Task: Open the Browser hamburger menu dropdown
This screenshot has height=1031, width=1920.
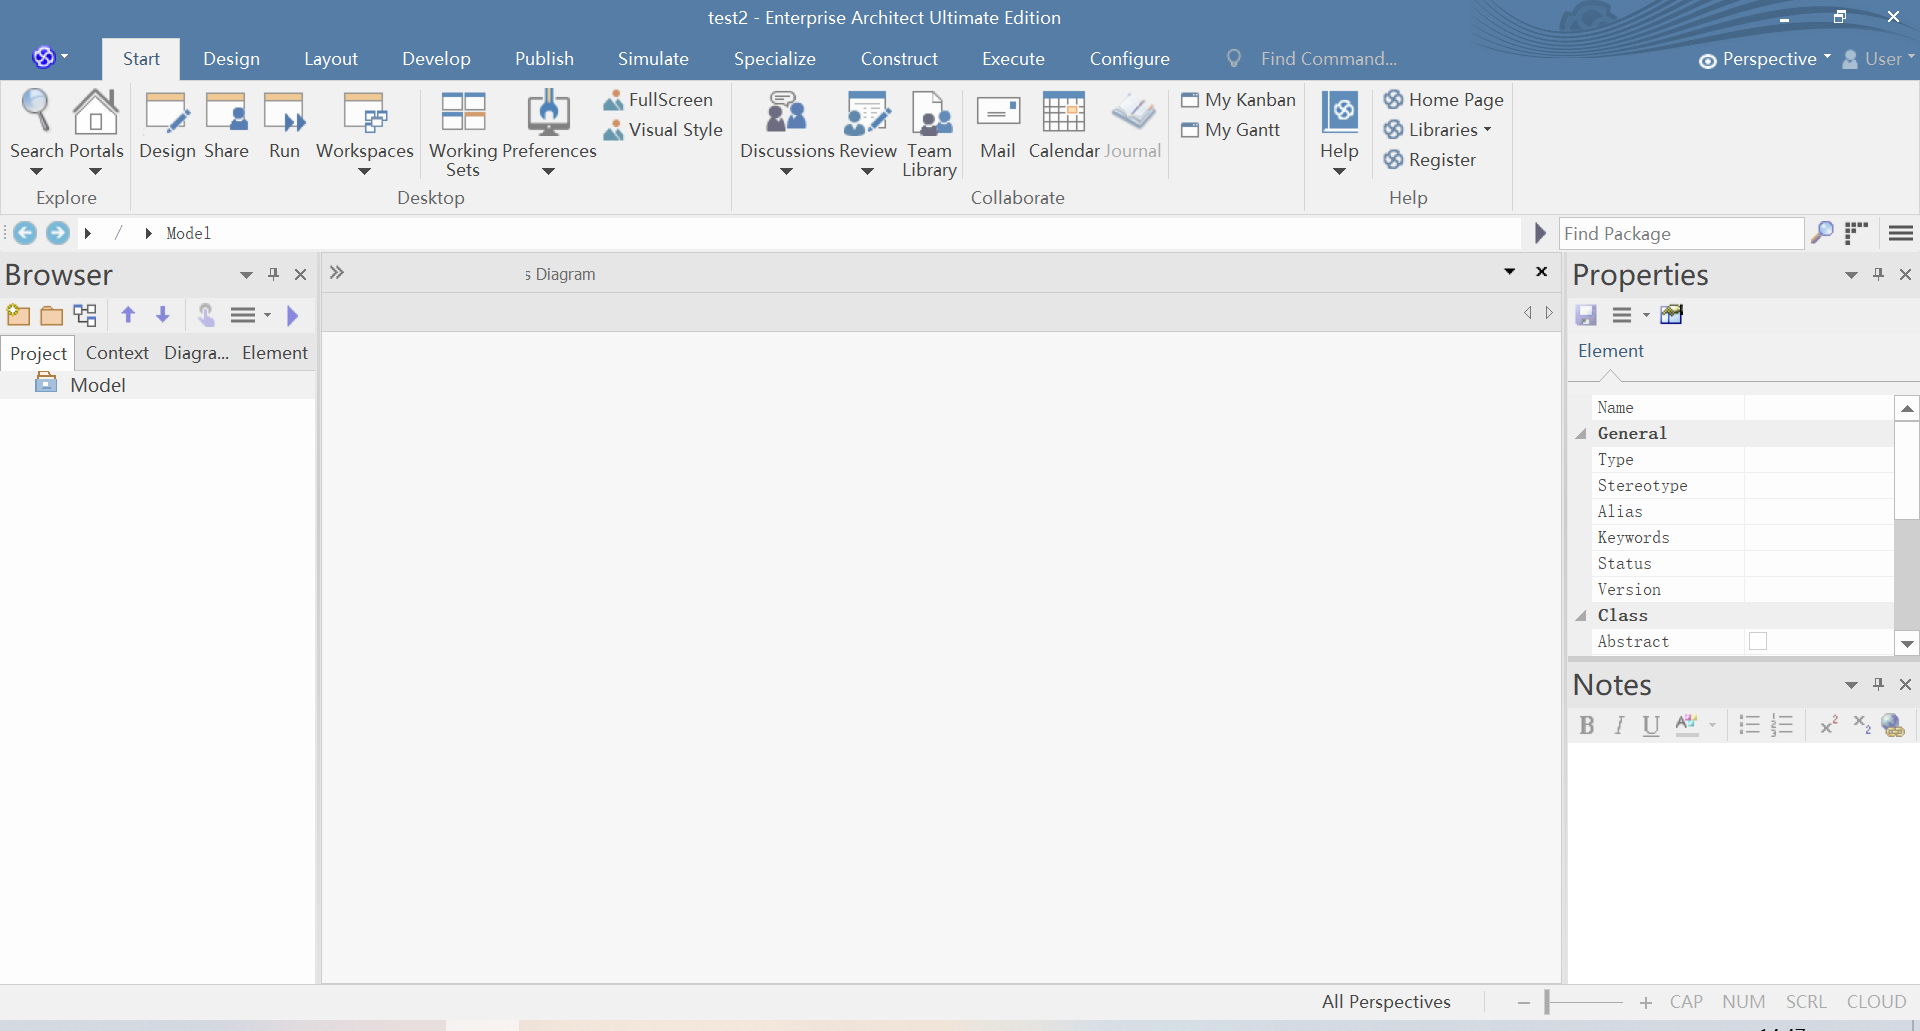Action: [250, 315]
